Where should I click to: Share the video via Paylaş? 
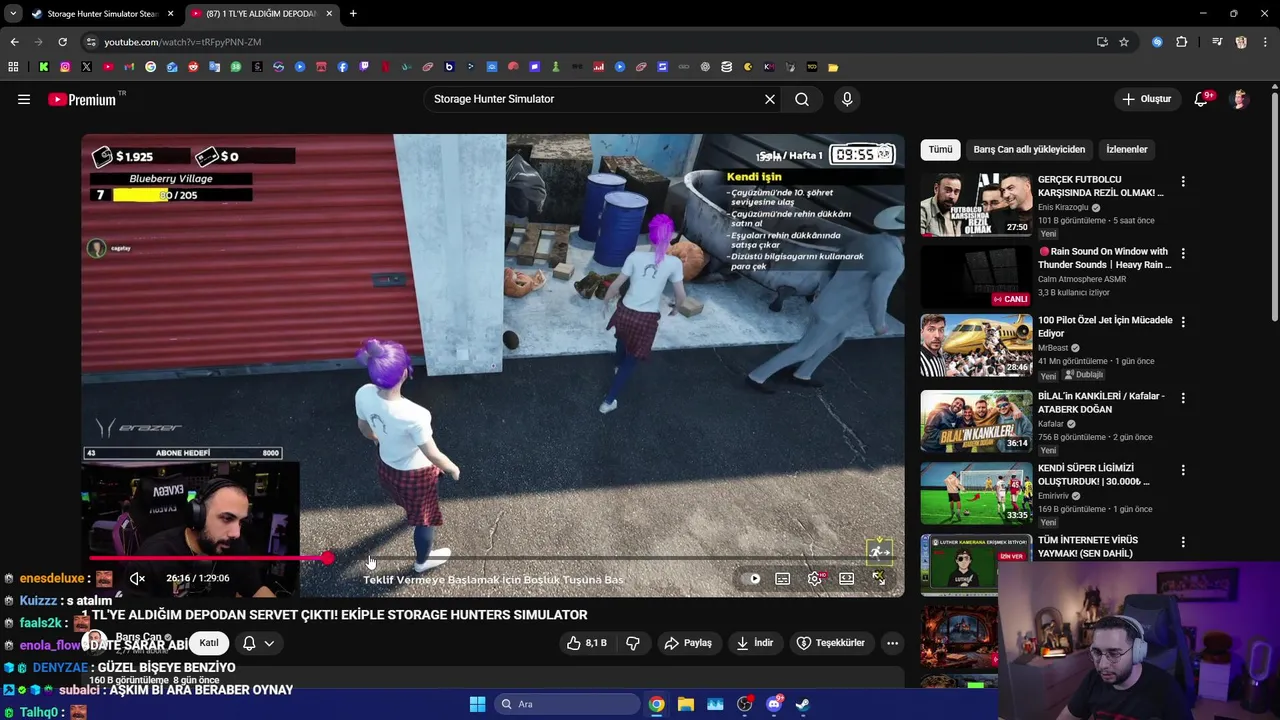point(688,643)
